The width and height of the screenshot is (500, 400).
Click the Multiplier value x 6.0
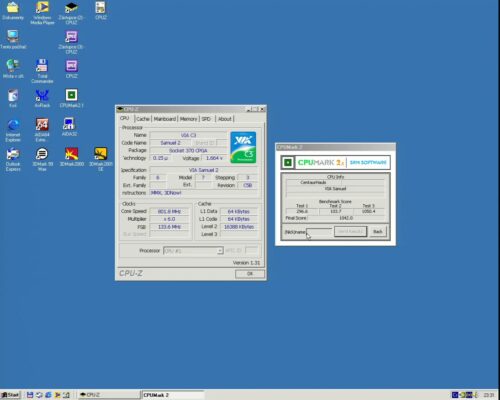click(x=169, y=219)
